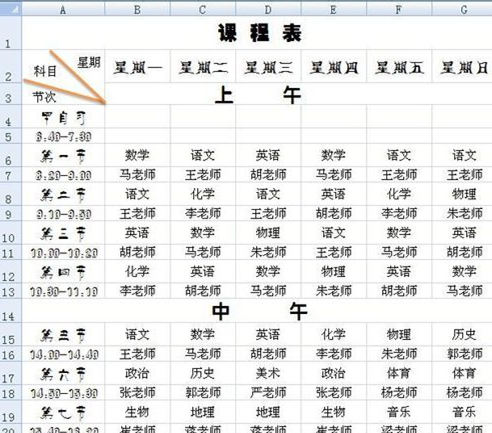Select cell E15 containing 化学
Image resolution: width=492 pixels, height=433 pixels.
(x=333, y=334)
